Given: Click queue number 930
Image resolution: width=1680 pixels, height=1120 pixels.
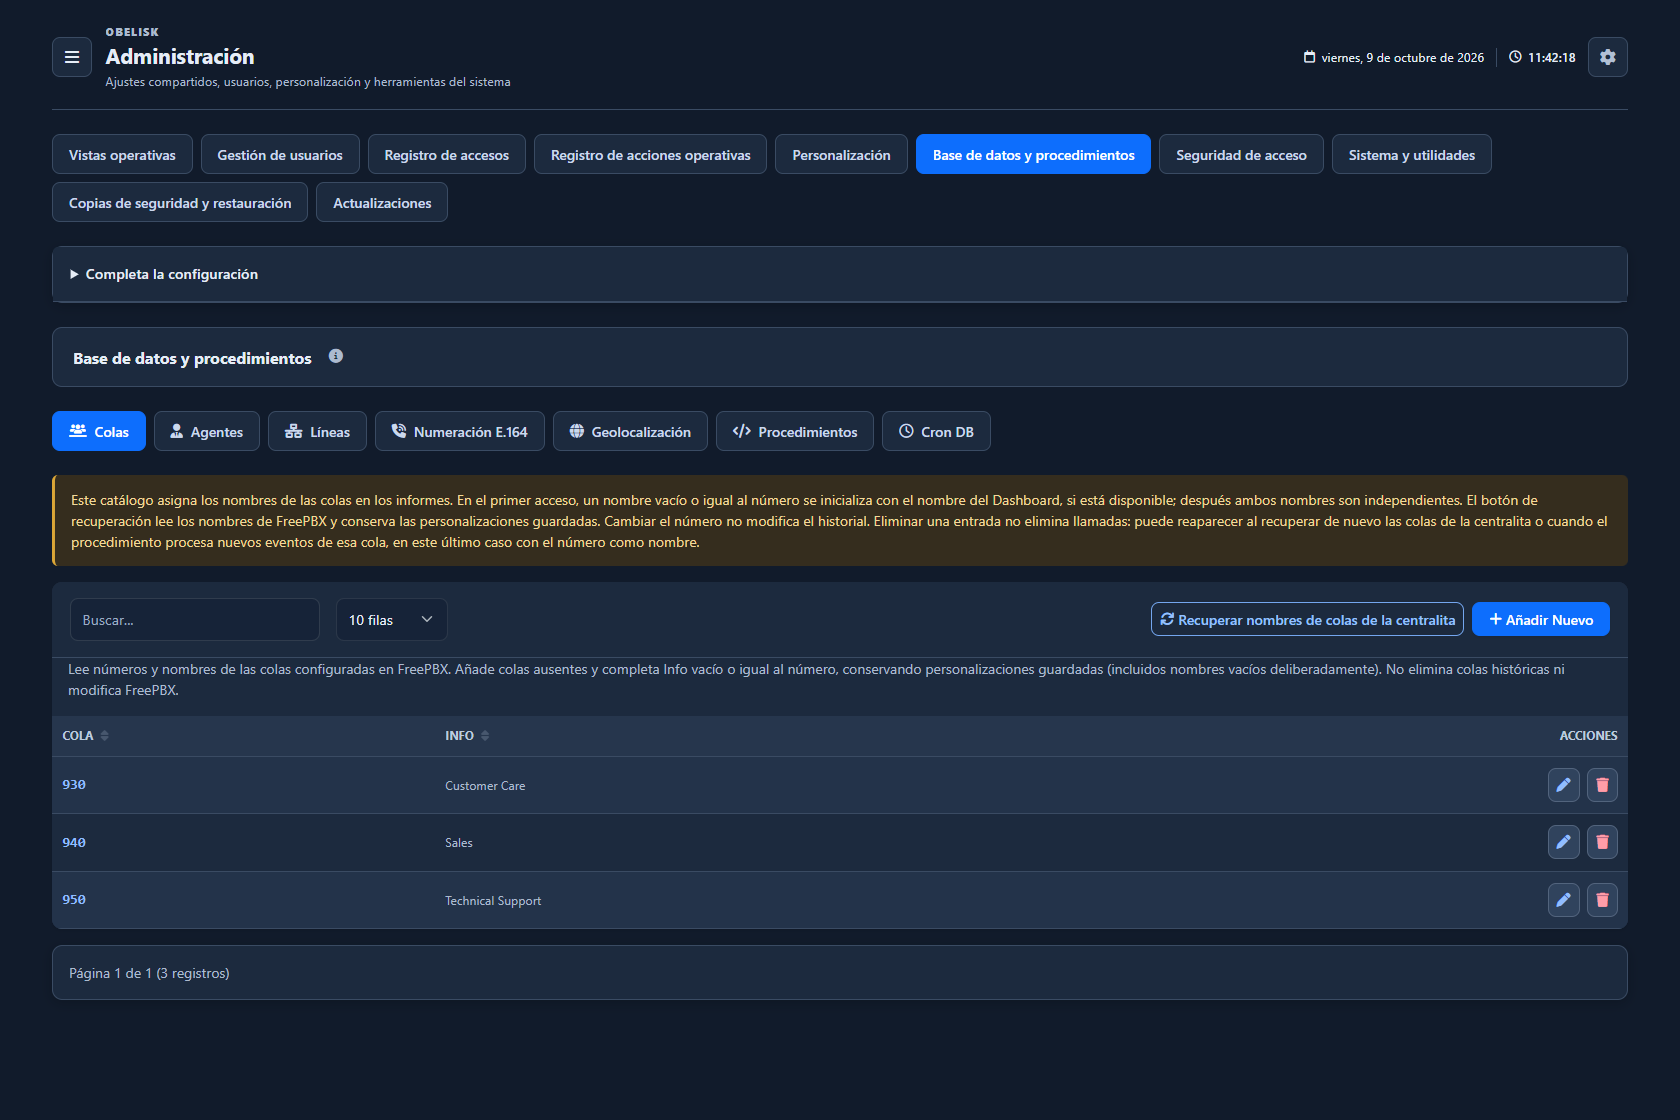Looking at the screenshot, I should pyautogui.click(x=74, y=785).
